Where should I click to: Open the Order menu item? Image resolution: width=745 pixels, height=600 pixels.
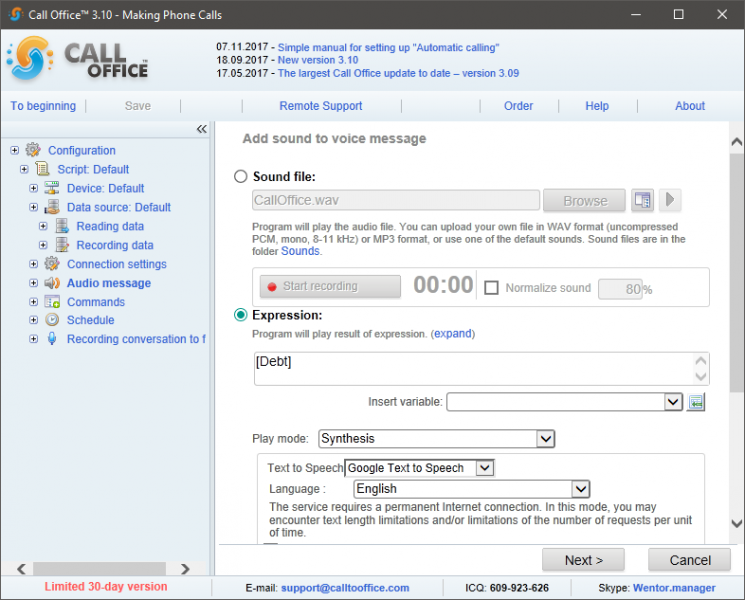coord(518,106)
